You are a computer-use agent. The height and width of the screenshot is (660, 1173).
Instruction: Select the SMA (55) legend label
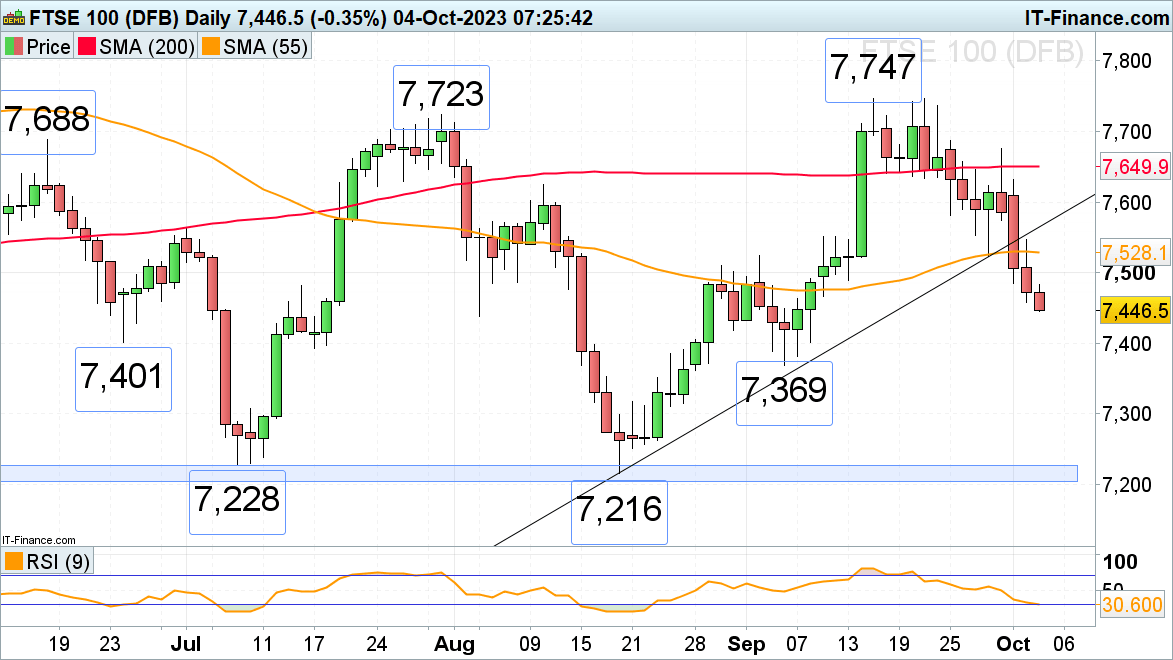(266, 47)
